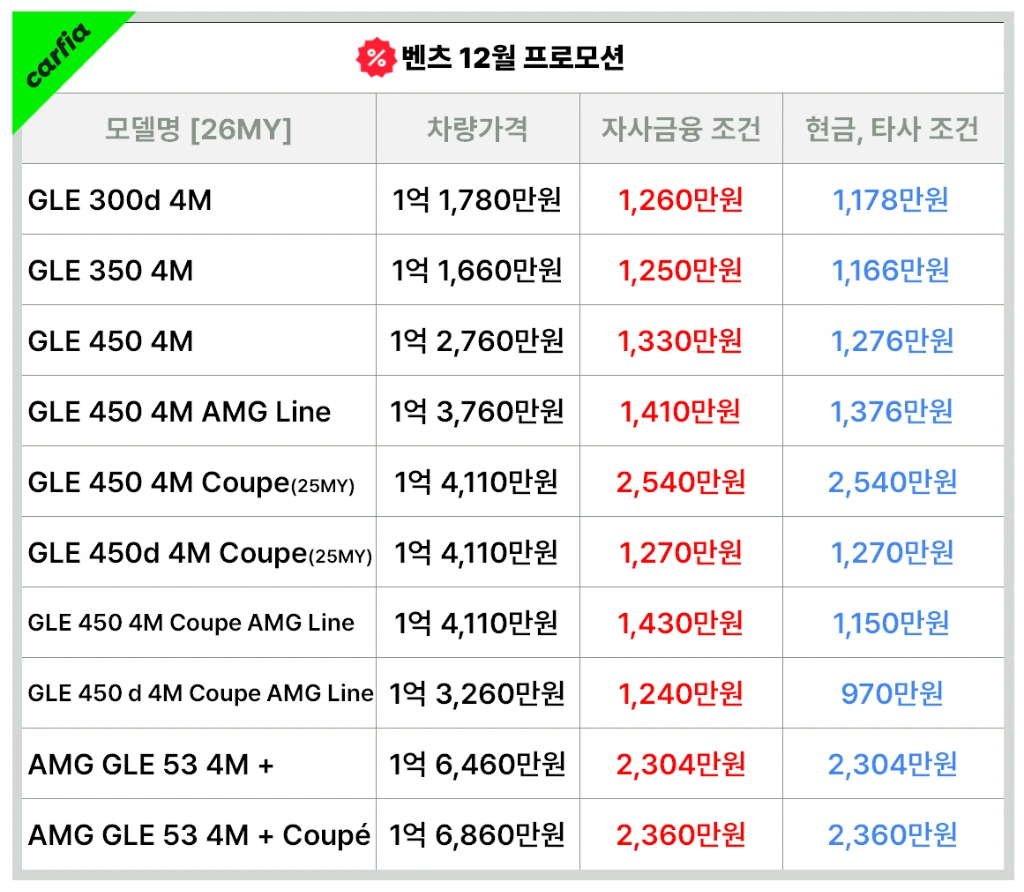Viewport: 1024px width, 892px height.
Task: Select "GLE 450 4M AMG Line" model name
Action: pyautogui.click(x=180, y=411)
